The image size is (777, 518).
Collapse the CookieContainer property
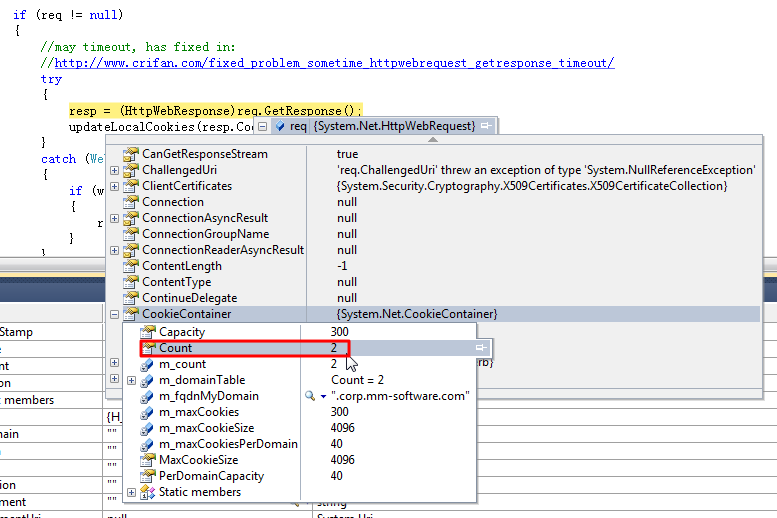(x=114, y=314)
